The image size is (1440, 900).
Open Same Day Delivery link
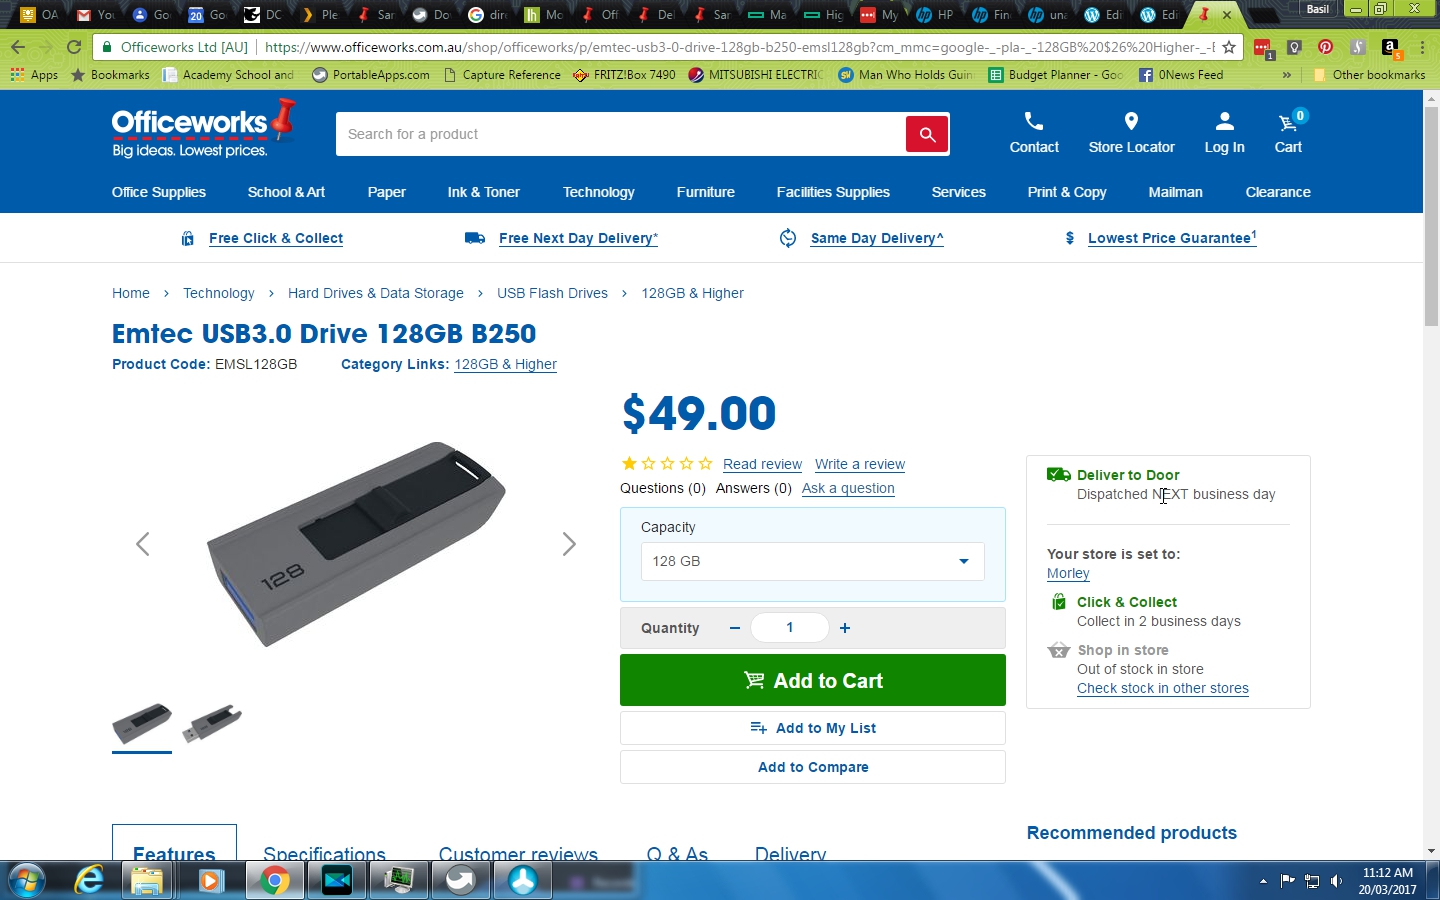(x=877, y=238)
